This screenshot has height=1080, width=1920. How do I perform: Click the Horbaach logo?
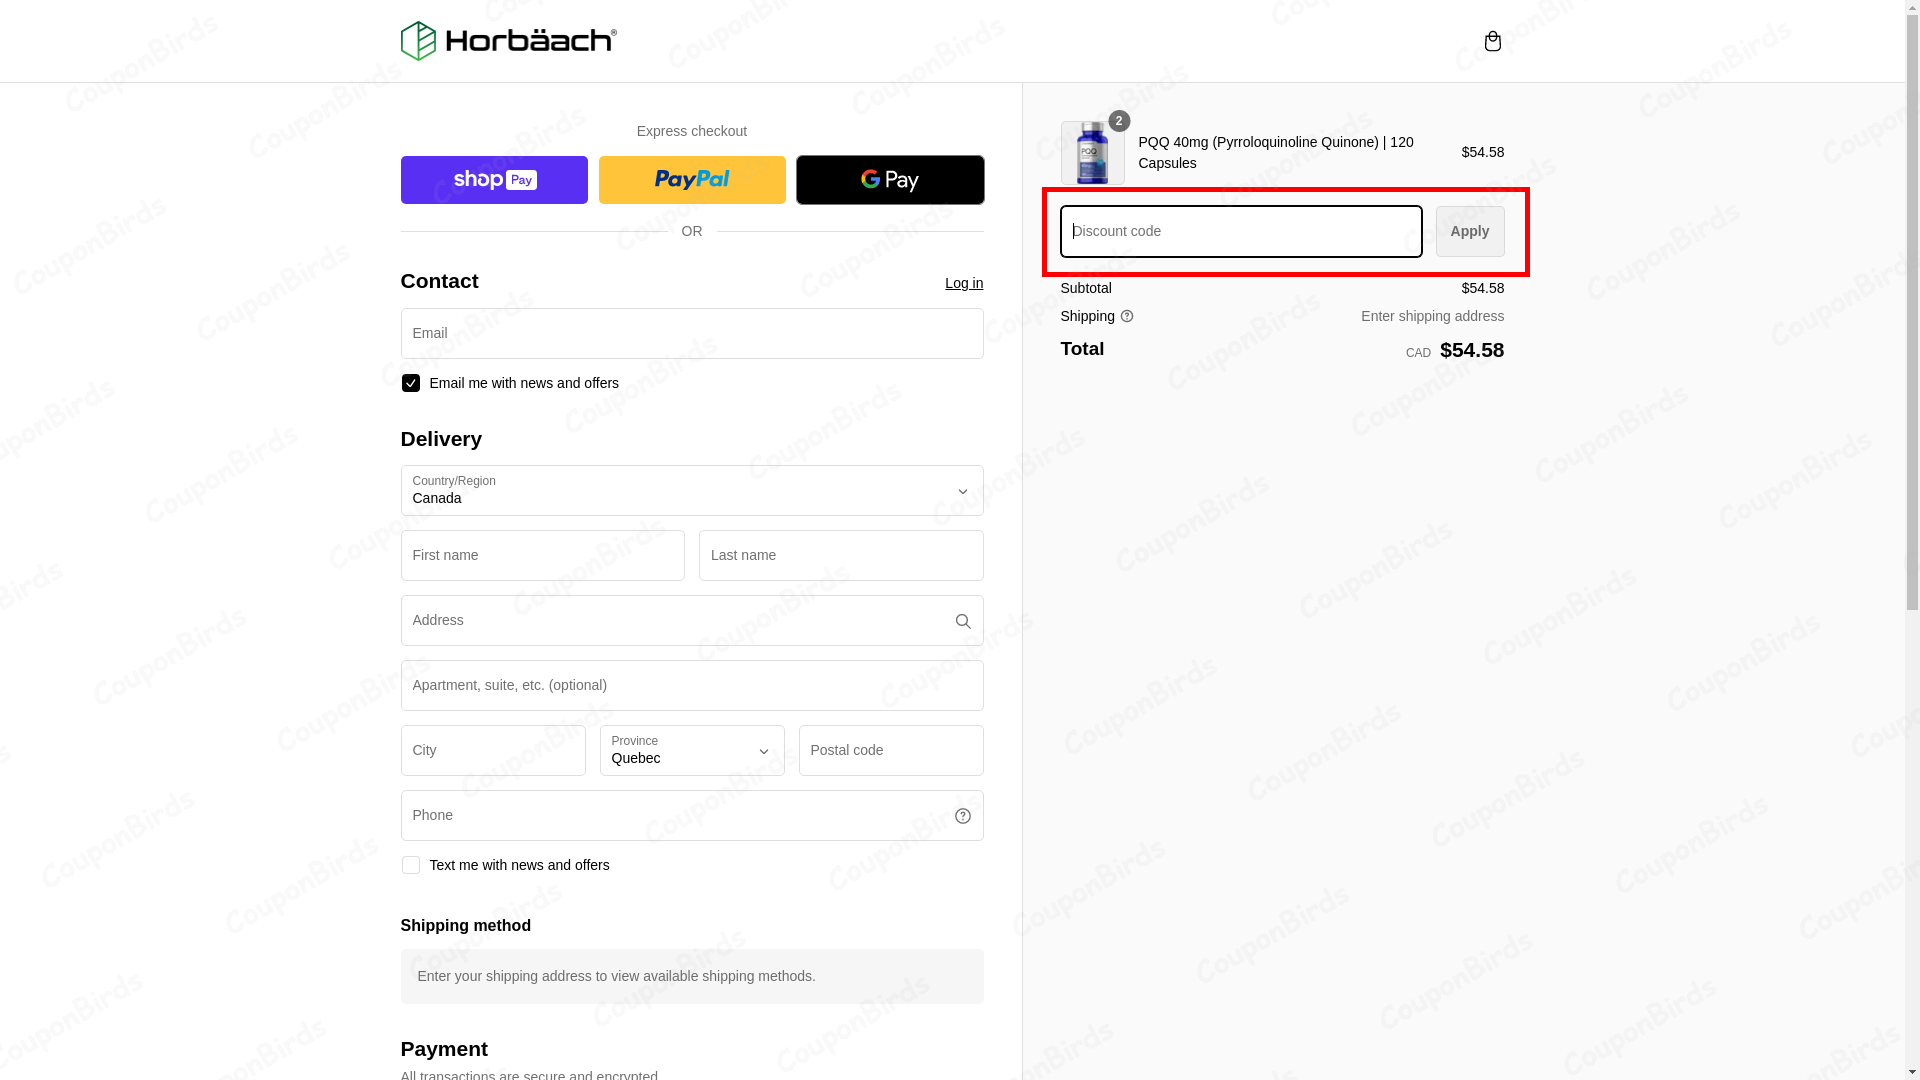tap(508, 41)
